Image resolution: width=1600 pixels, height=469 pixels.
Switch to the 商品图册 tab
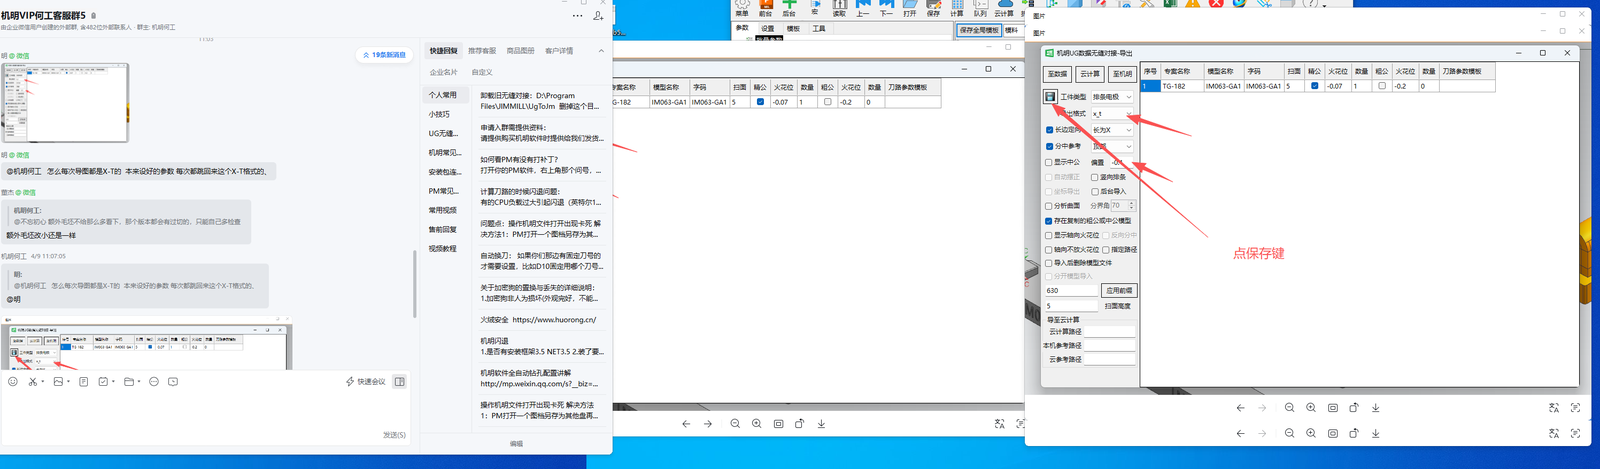[520, 51]
